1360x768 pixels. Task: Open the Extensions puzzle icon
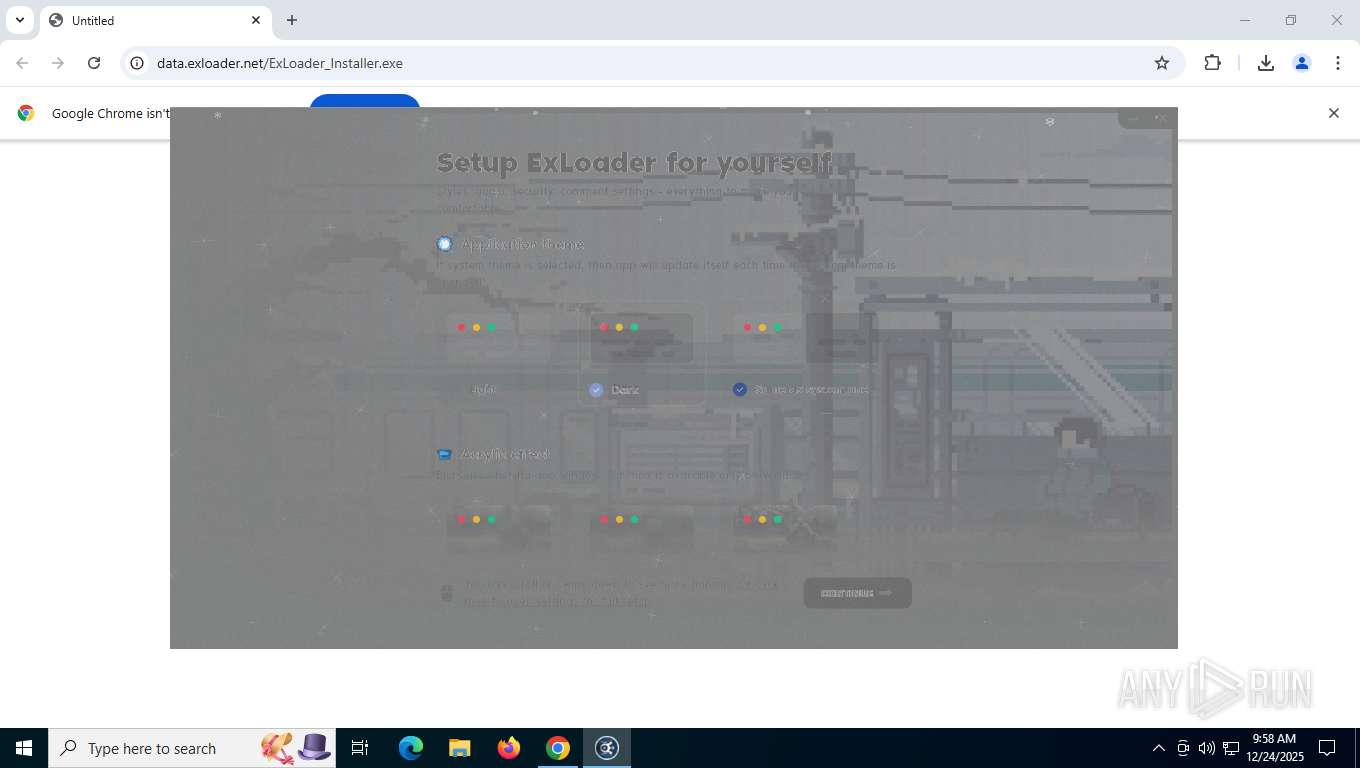coord(1212,63)
